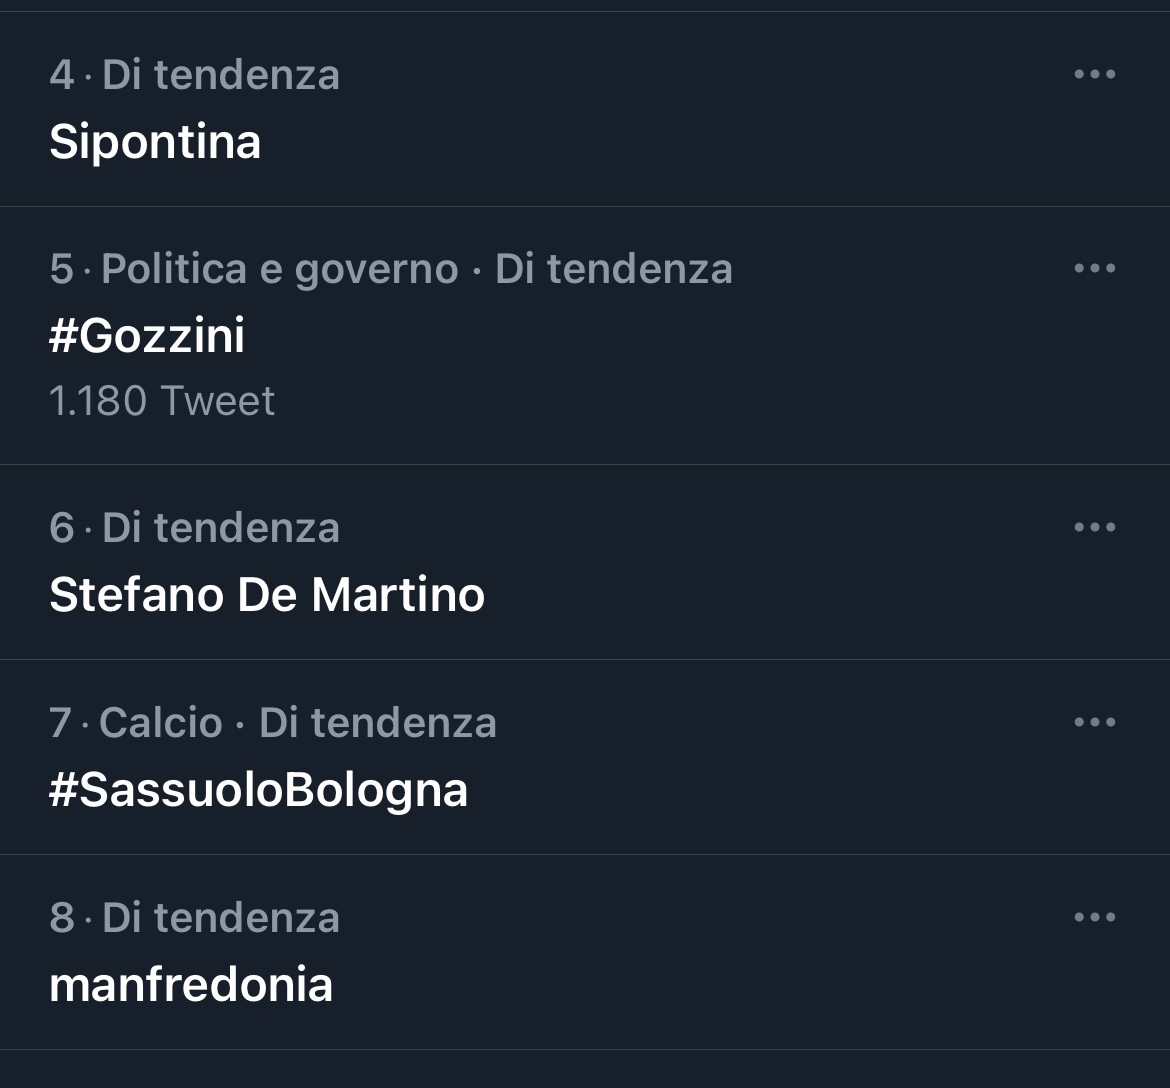Click rank number 7 above #SassuoloBologna
1170x1088 pixels.
pos(61,722)
